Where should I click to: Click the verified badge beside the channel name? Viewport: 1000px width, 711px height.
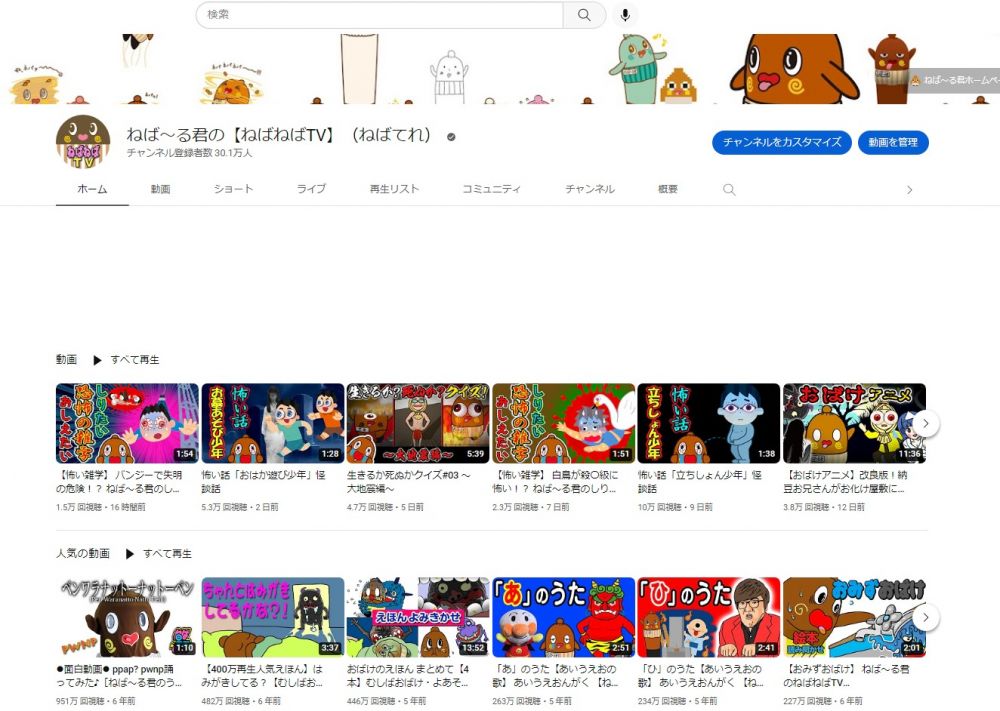[451, 136]
